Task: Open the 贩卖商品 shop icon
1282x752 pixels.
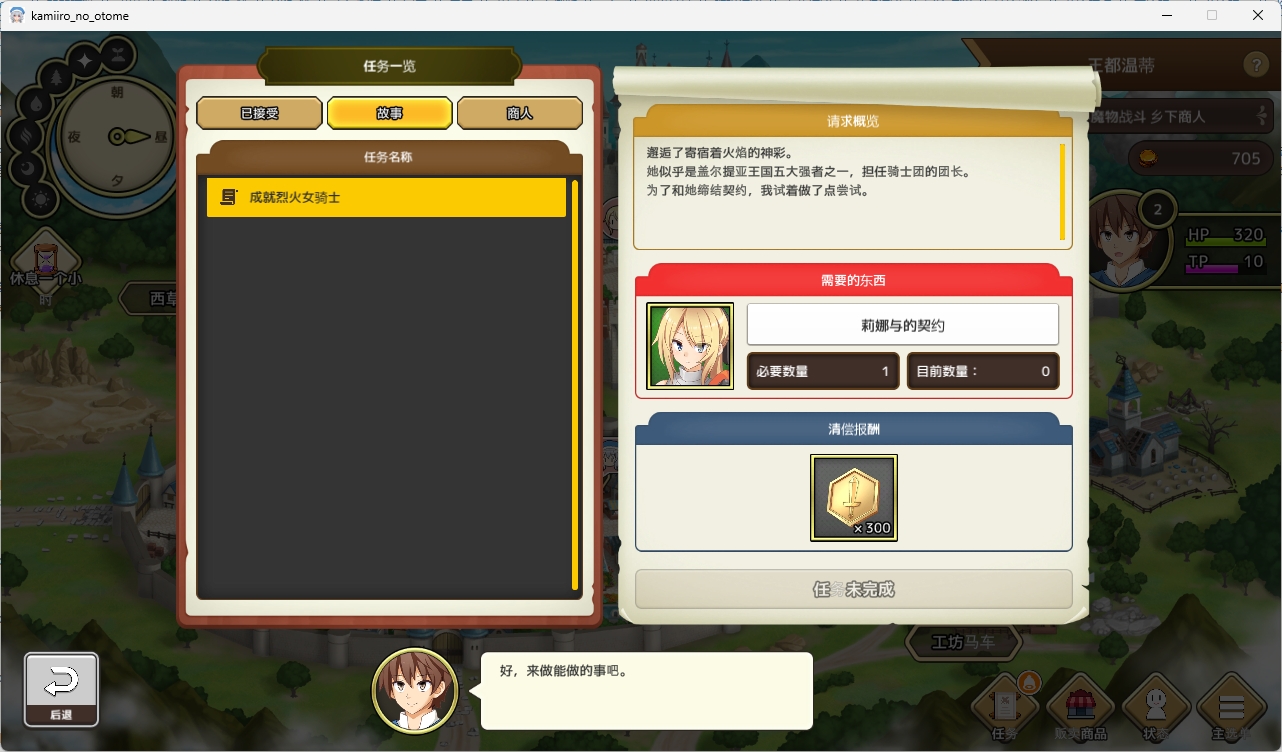Action: coord(1080,708)
